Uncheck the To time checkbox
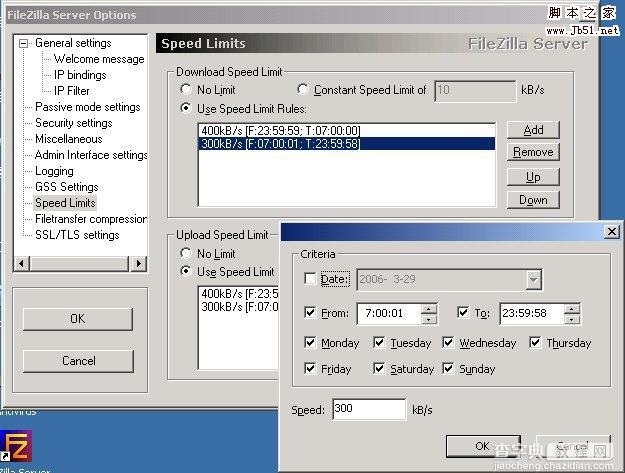Image resolution: width=625 pixels, height=473 pixels. coord(463,313)
